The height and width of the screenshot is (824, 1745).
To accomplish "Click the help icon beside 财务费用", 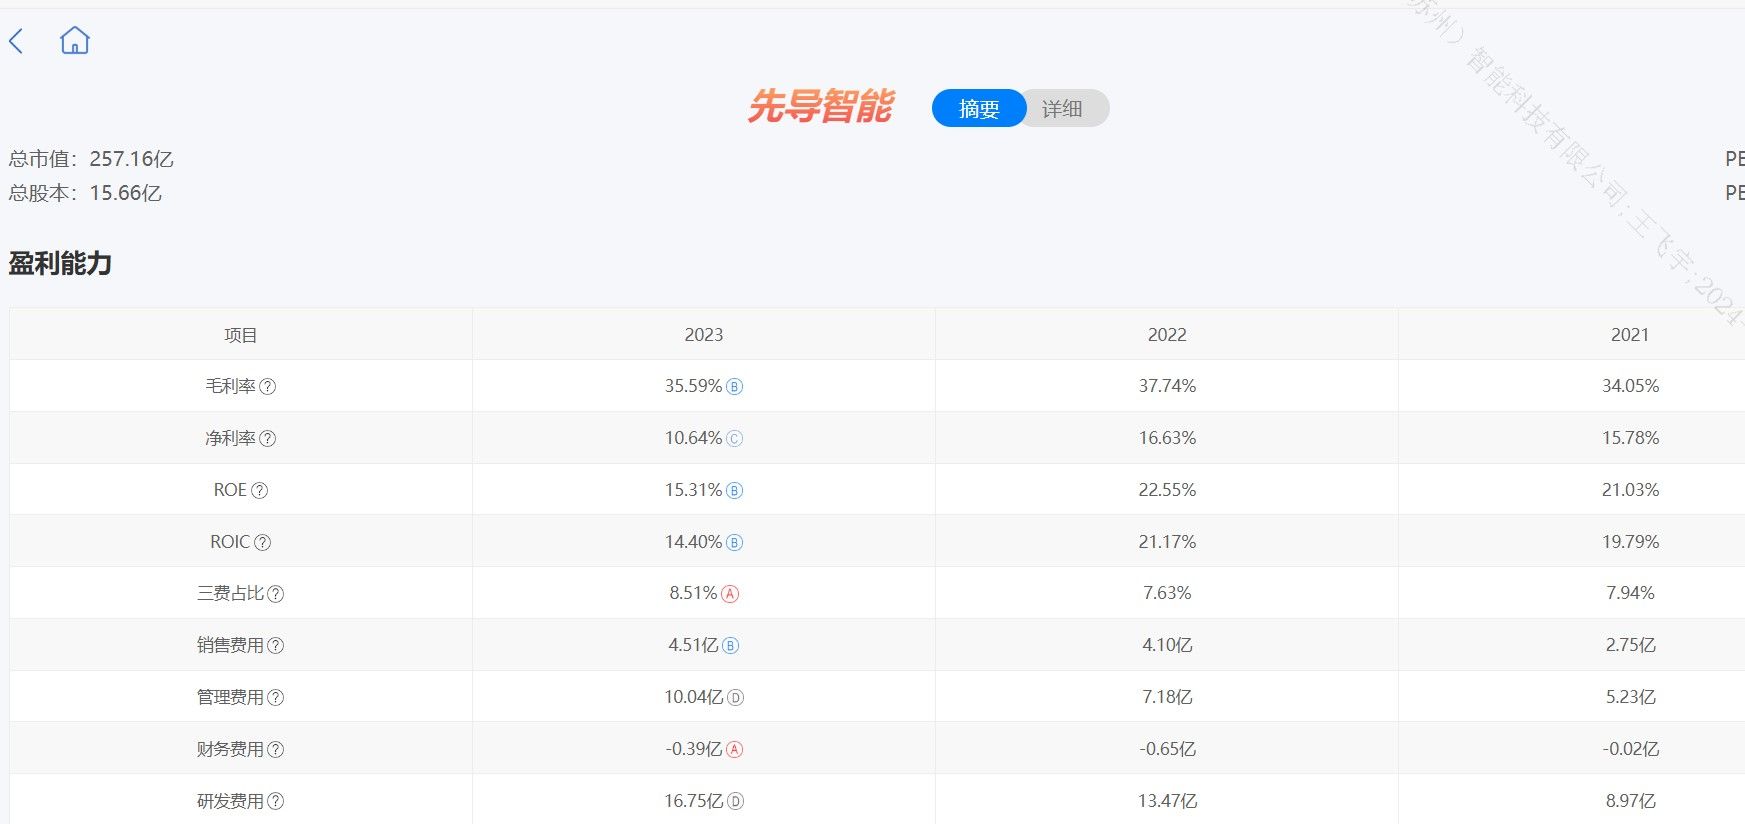I will point(276,750).
